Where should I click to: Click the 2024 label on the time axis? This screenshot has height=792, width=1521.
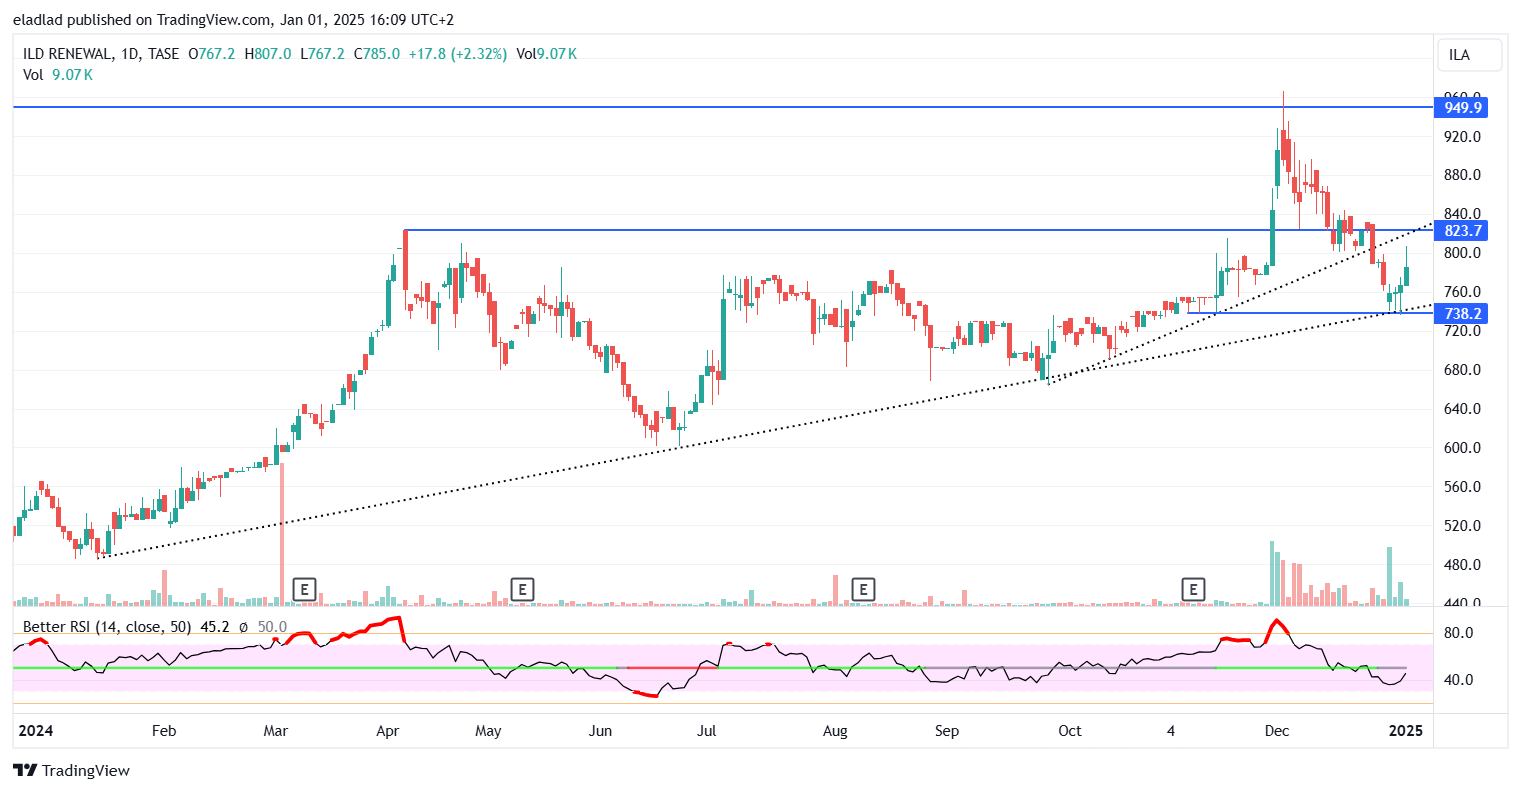(35, 731)
